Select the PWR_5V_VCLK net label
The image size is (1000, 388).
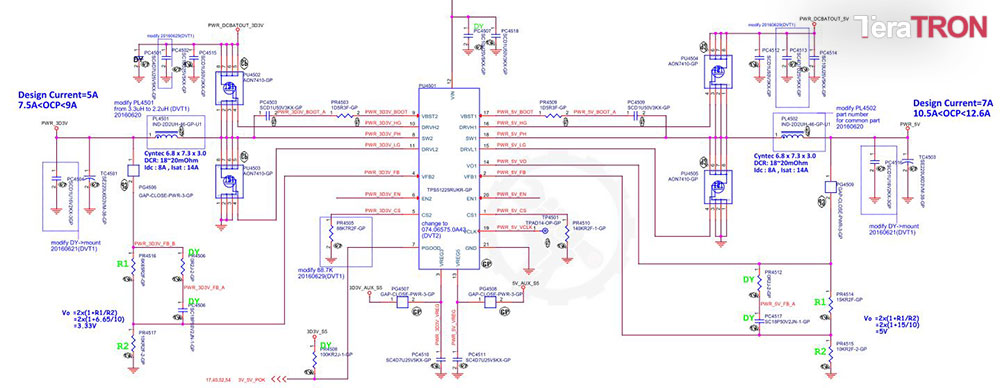coord(514,226)
